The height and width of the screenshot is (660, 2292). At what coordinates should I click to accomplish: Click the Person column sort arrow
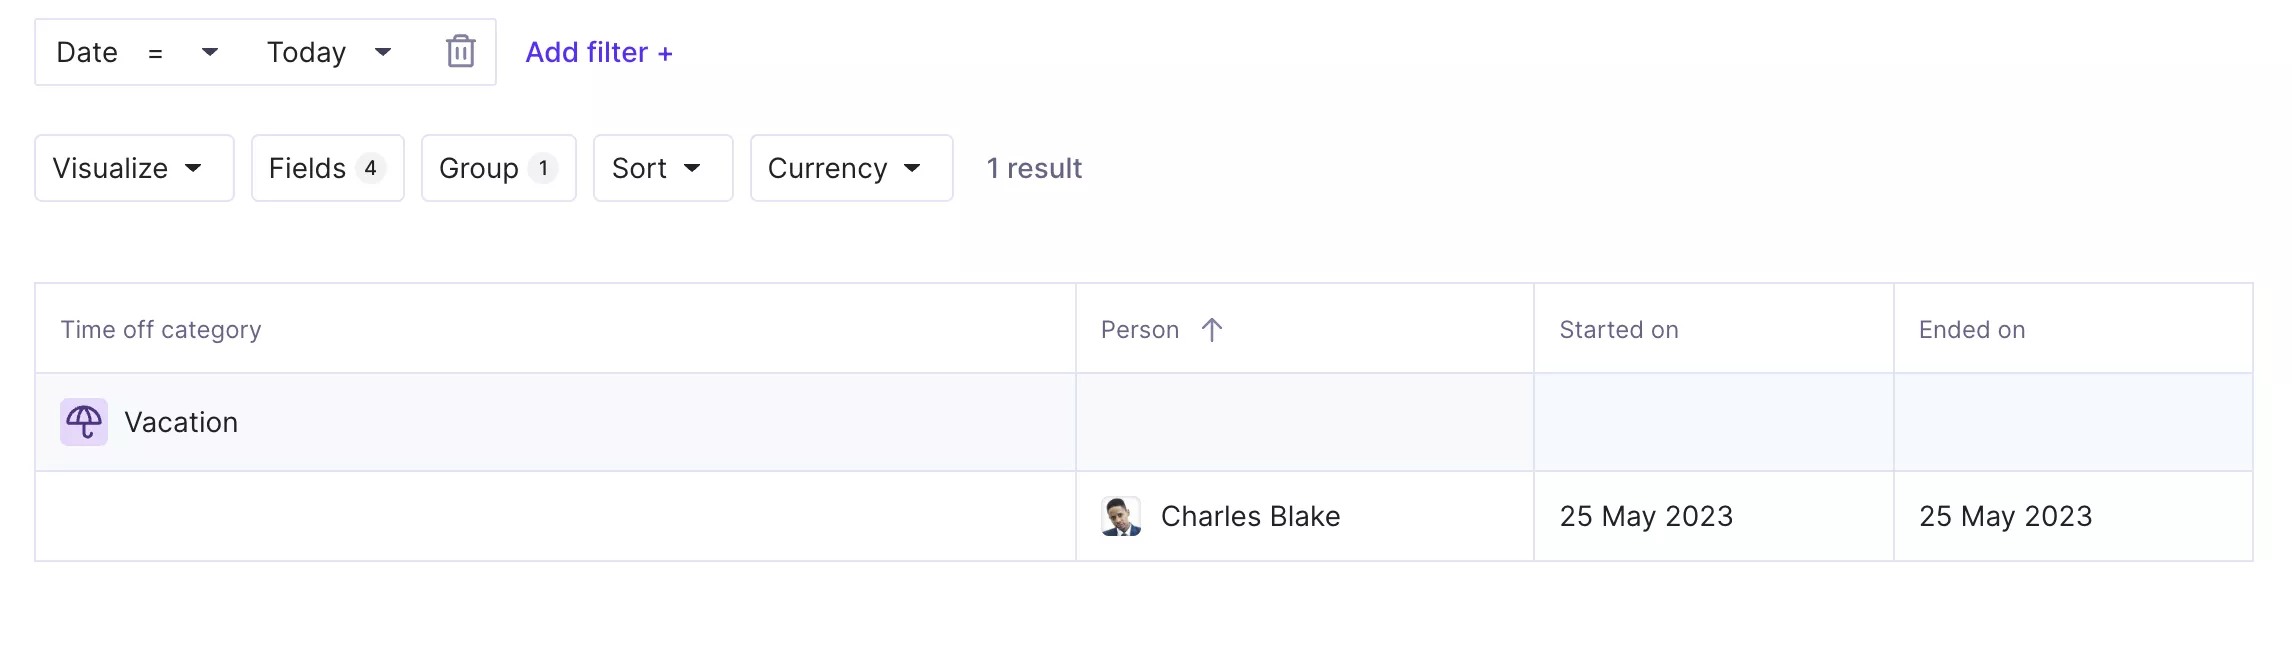1212,330
